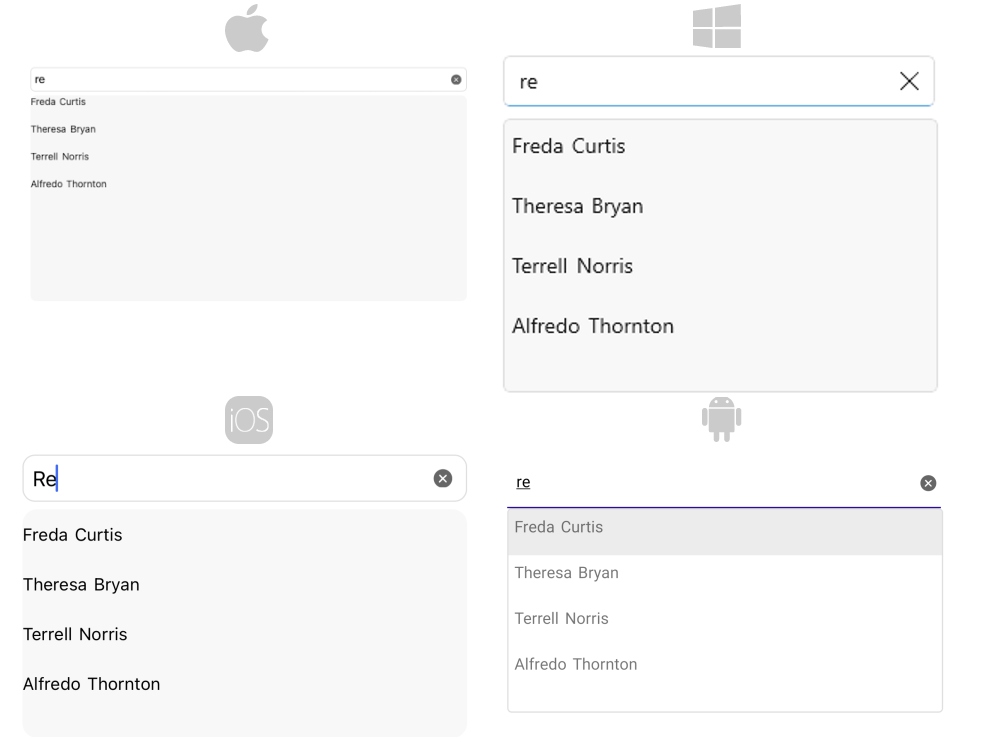This screenshot has height=750, width=1000.
Task: Click the clear icon in the macOS search field
Action: (x=457, y=79)
